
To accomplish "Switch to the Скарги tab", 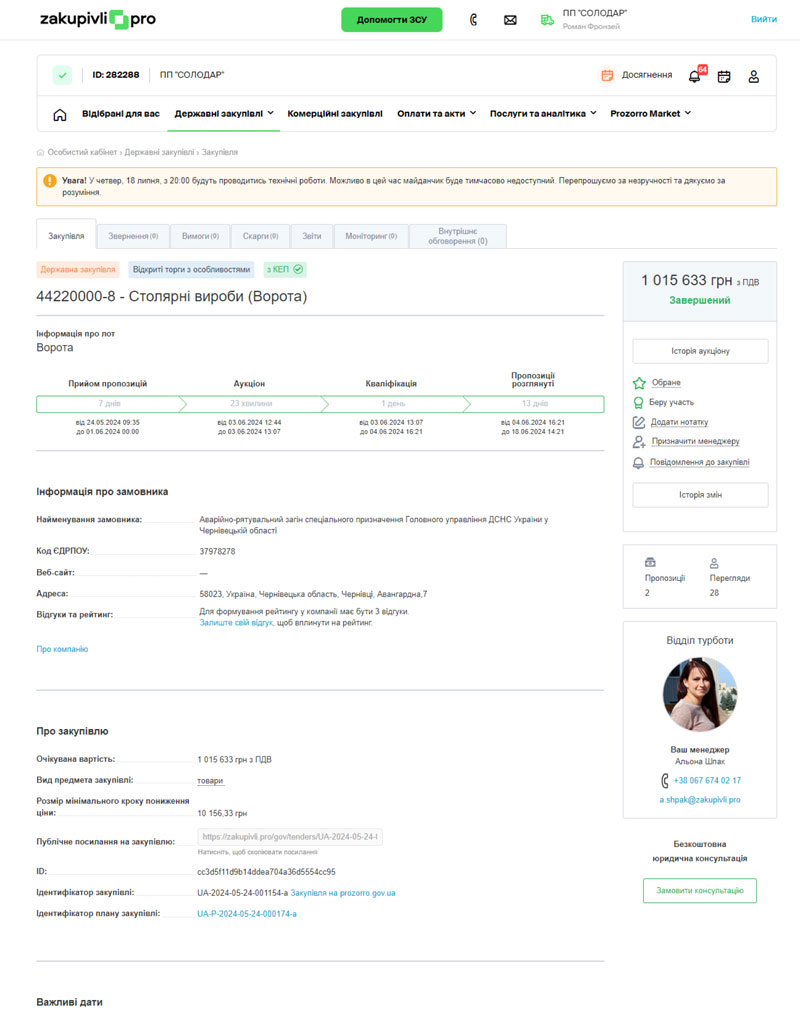I will coord(260,236).
